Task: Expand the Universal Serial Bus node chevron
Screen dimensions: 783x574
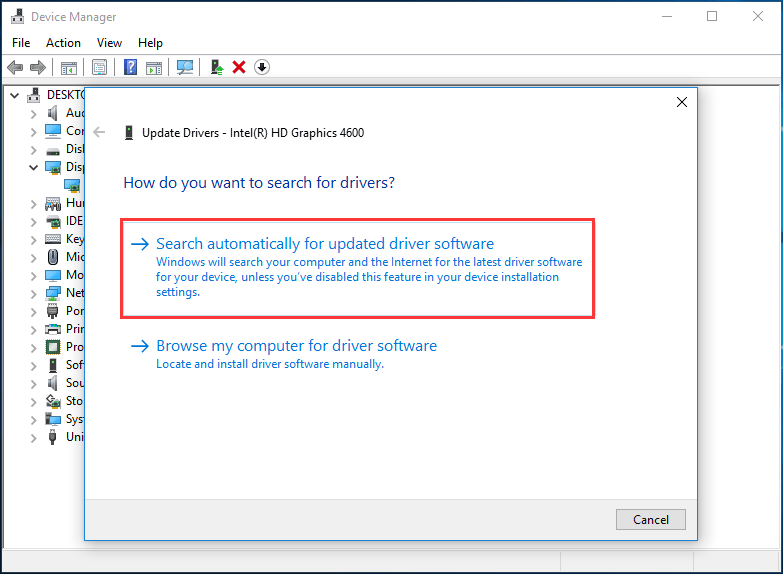Action: pyautogui.click(x=33, y=438)
